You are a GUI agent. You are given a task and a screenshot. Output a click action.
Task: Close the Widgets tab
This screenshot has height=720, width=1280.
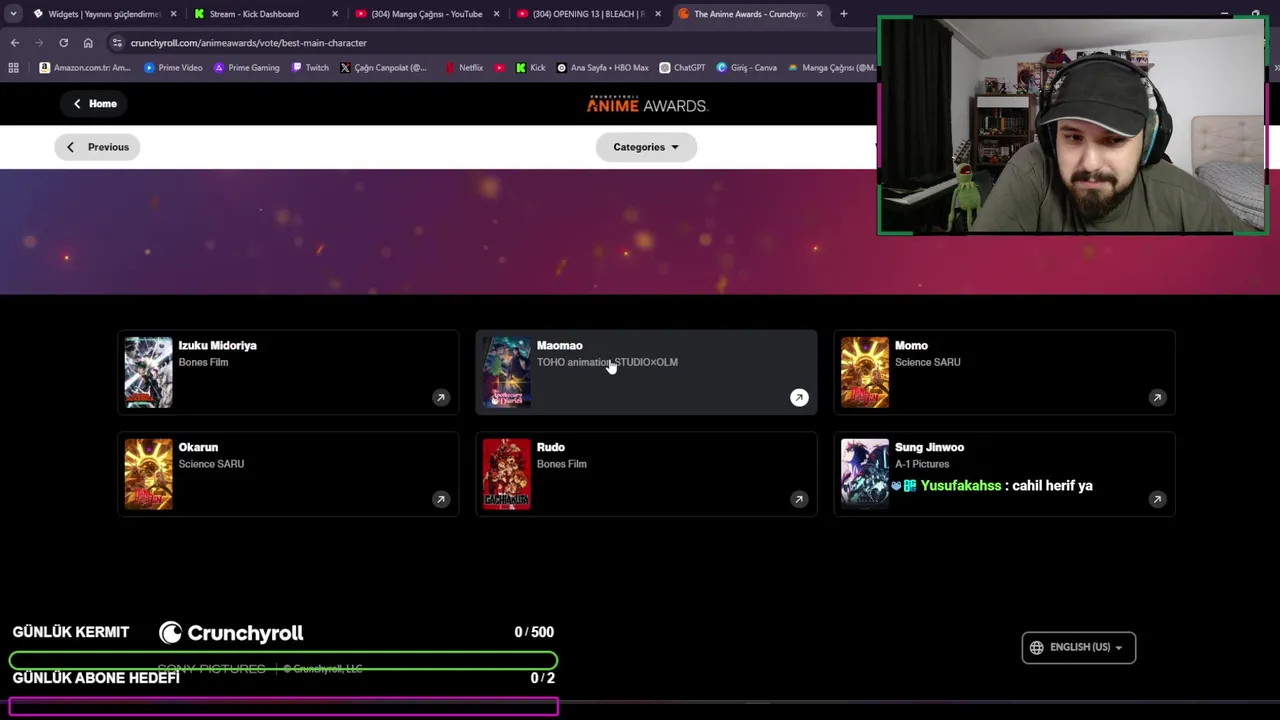click(x=173, y=14)
